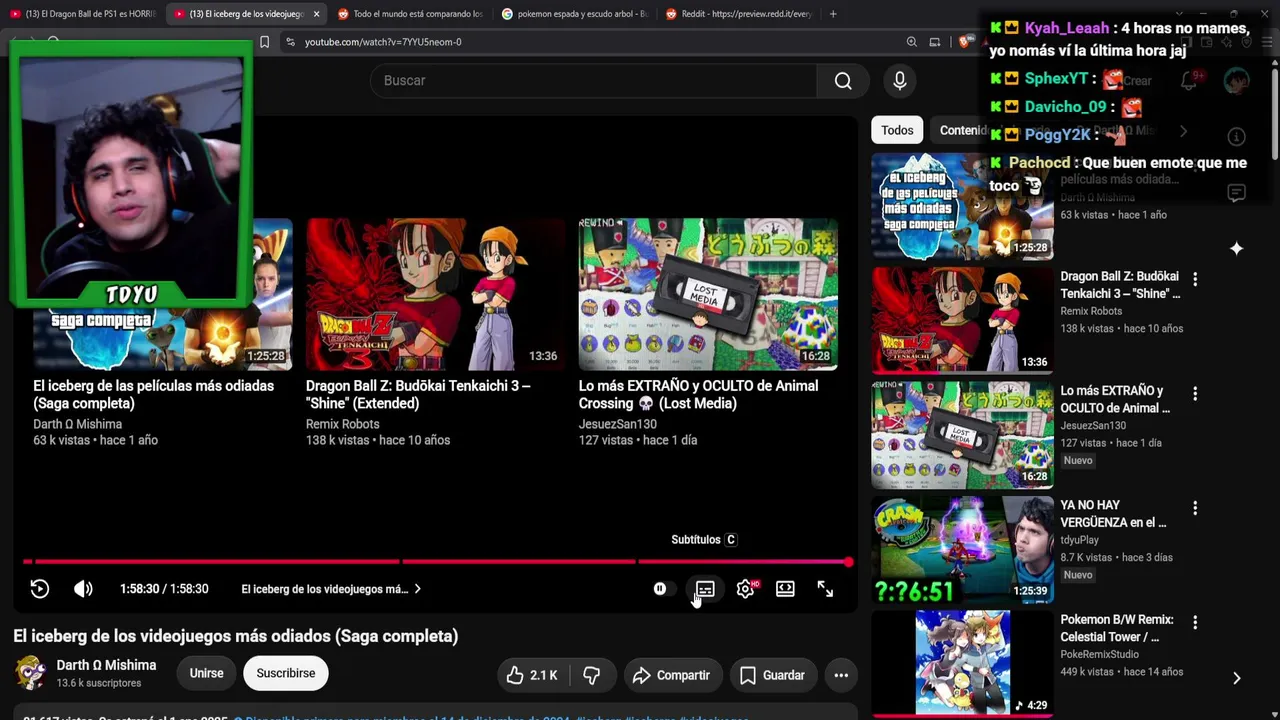Switch to the Reddit preview.redd.it tab
This screenshot has height=720, width=1280.
tap(738, 14)
